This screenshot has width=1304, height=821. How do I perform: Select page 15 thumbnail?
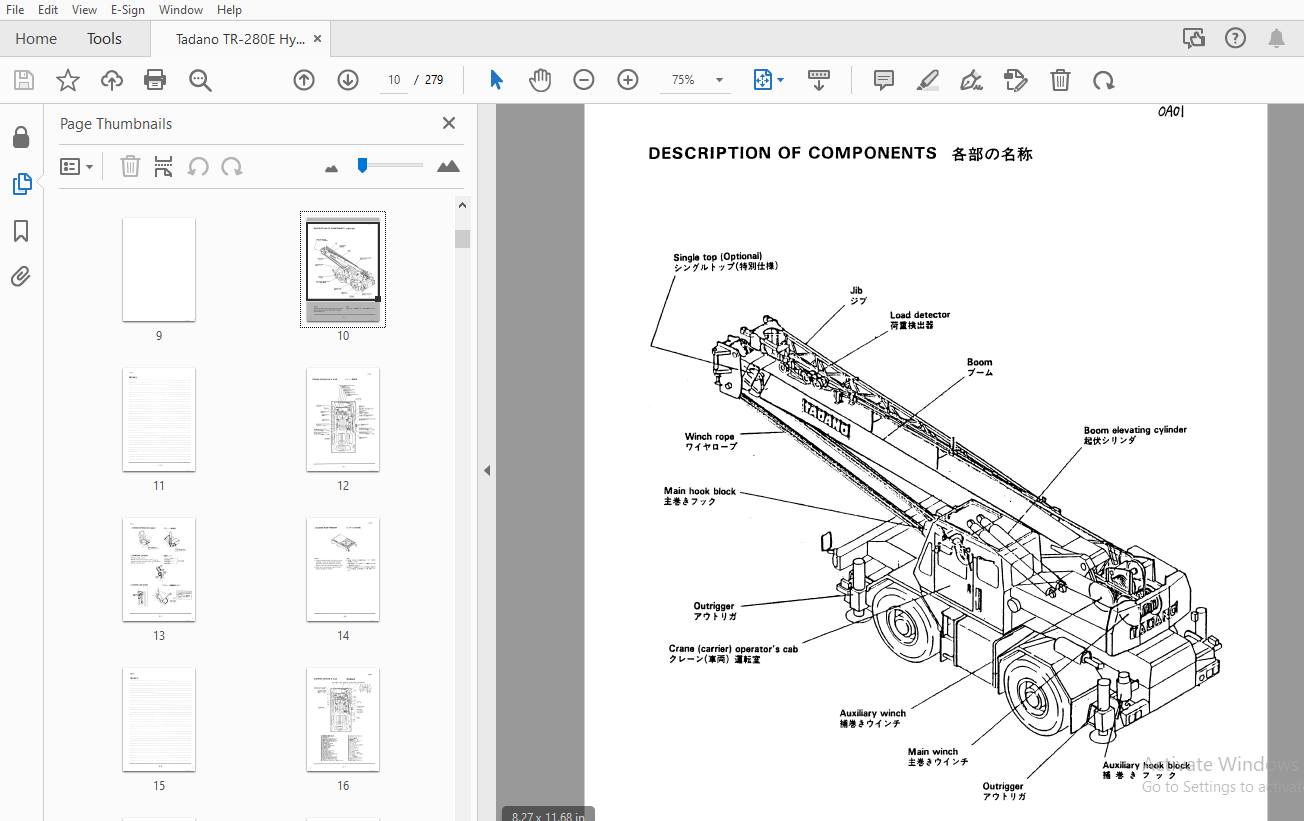159,720
